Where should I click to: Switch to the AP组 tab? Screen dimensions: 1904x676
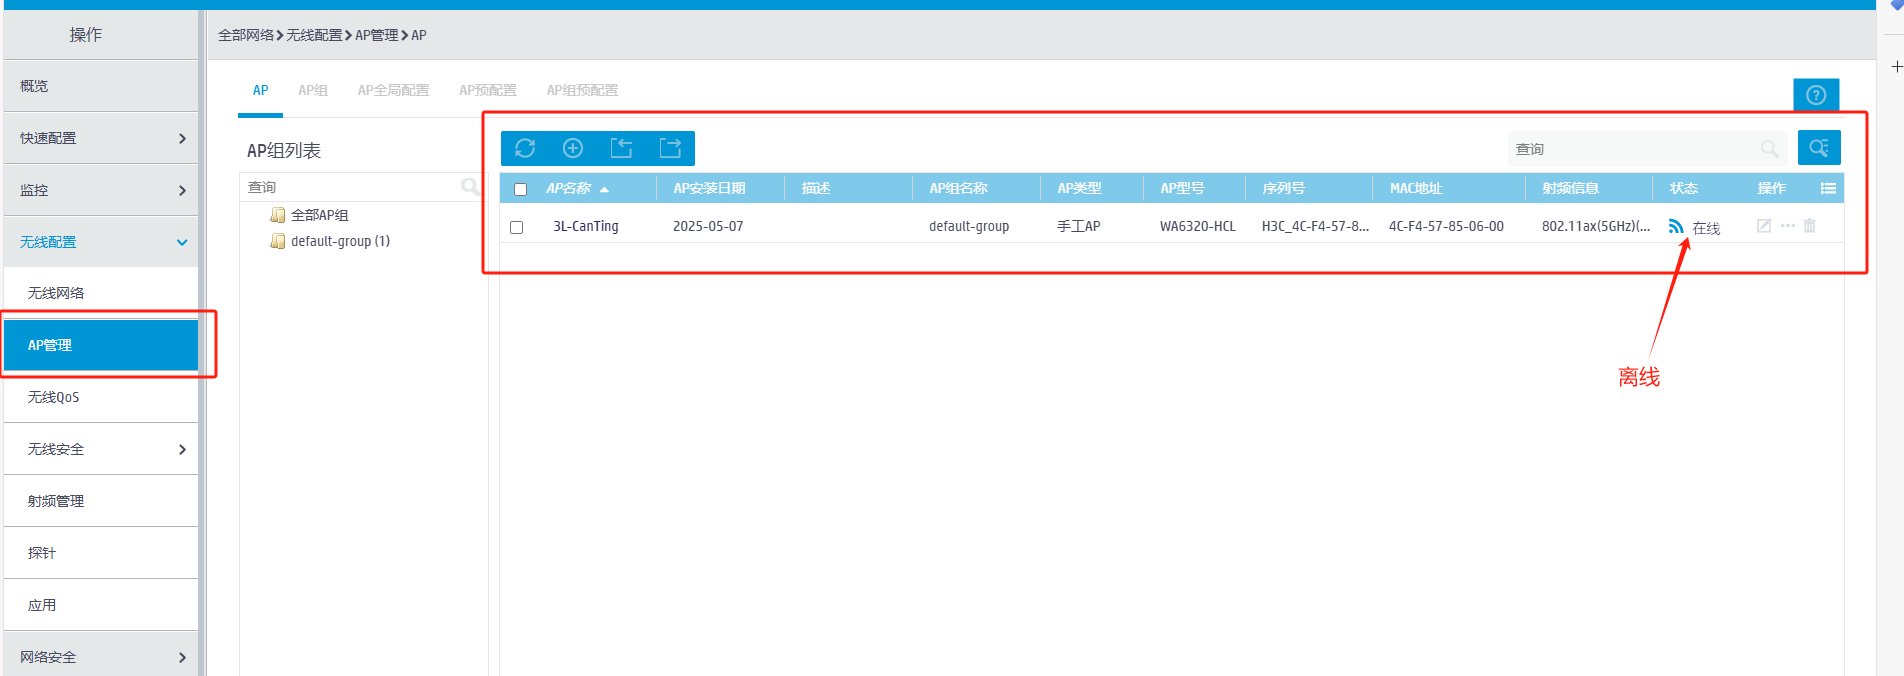click(x=313, y=90)
